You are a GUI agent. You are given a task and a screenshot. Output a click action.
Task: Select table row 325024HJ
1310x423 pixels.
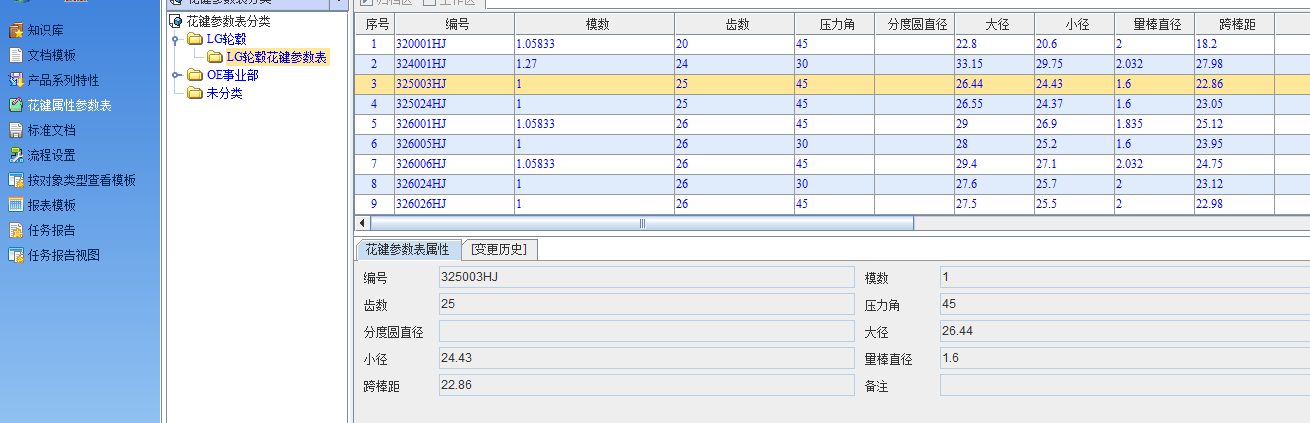(x=832, y=104)
